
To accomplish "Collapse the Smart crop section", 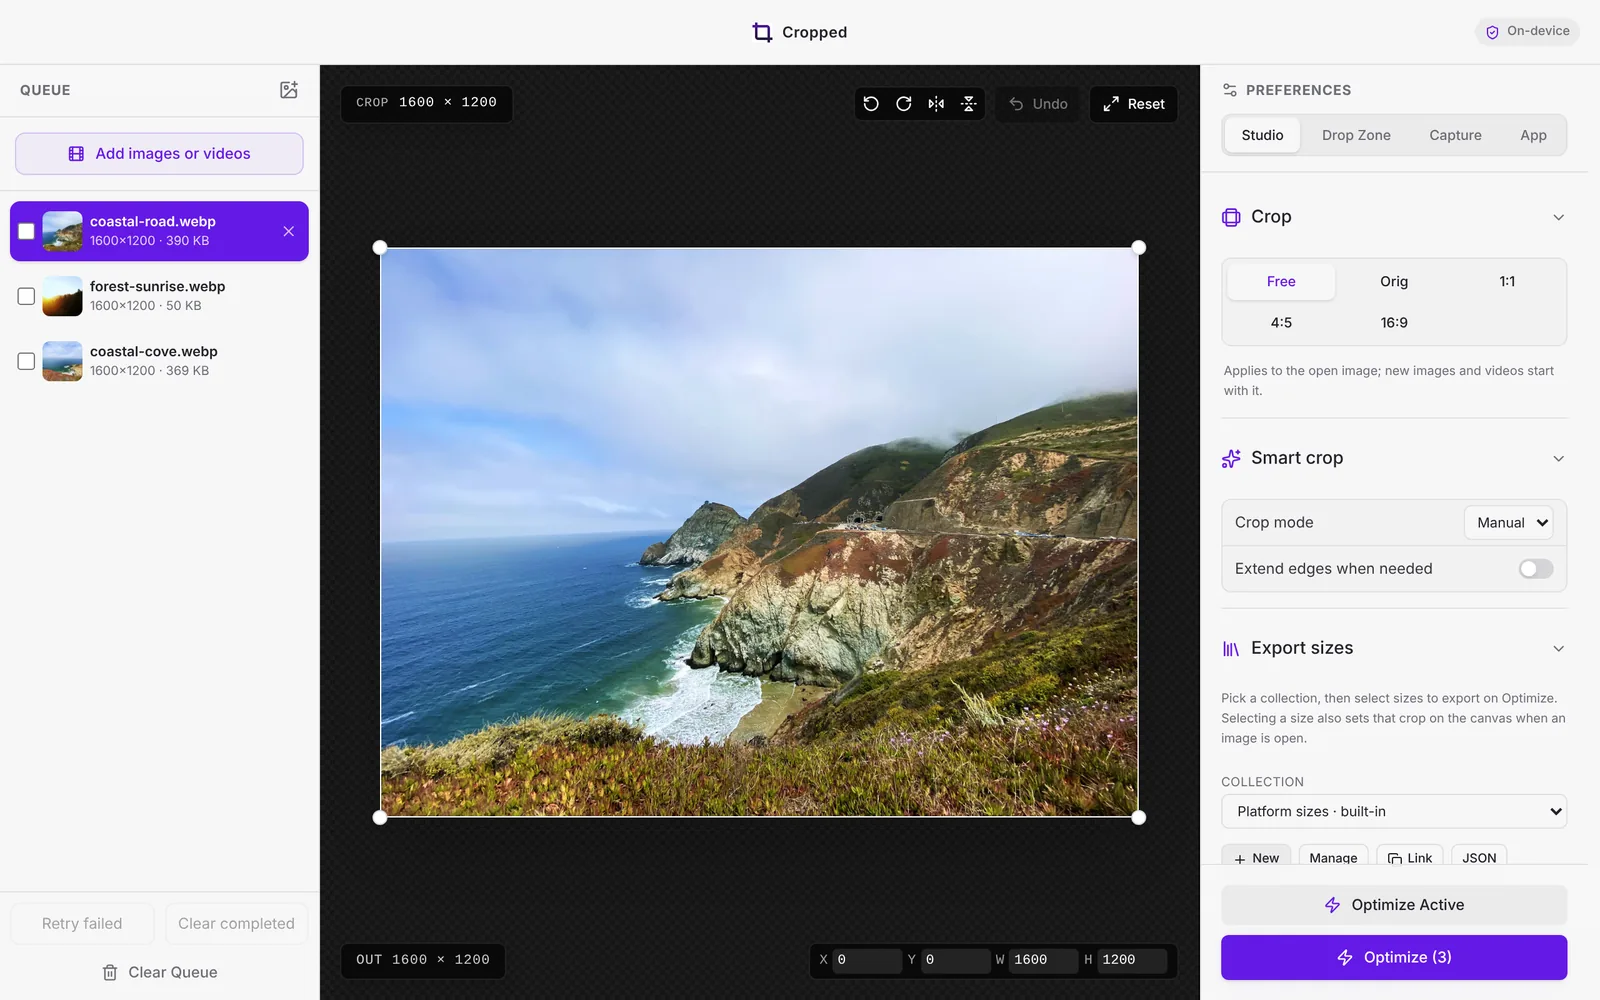I will pos(1558,458).
